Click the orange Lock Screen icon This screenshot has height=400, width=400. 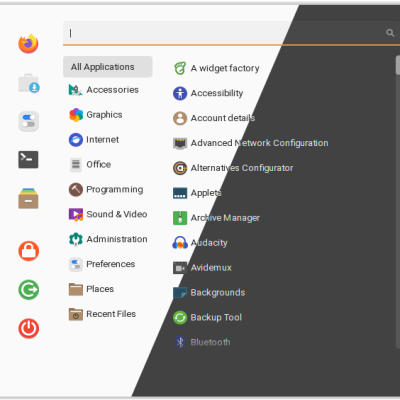tap(29, 251)
